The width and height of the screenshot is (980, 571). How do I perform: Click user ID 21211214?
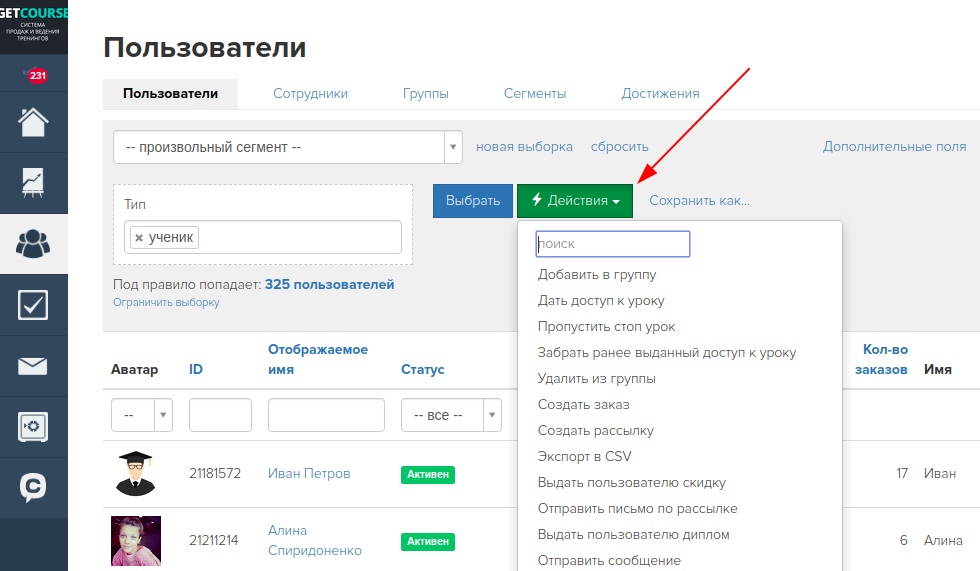click(214, 541)
